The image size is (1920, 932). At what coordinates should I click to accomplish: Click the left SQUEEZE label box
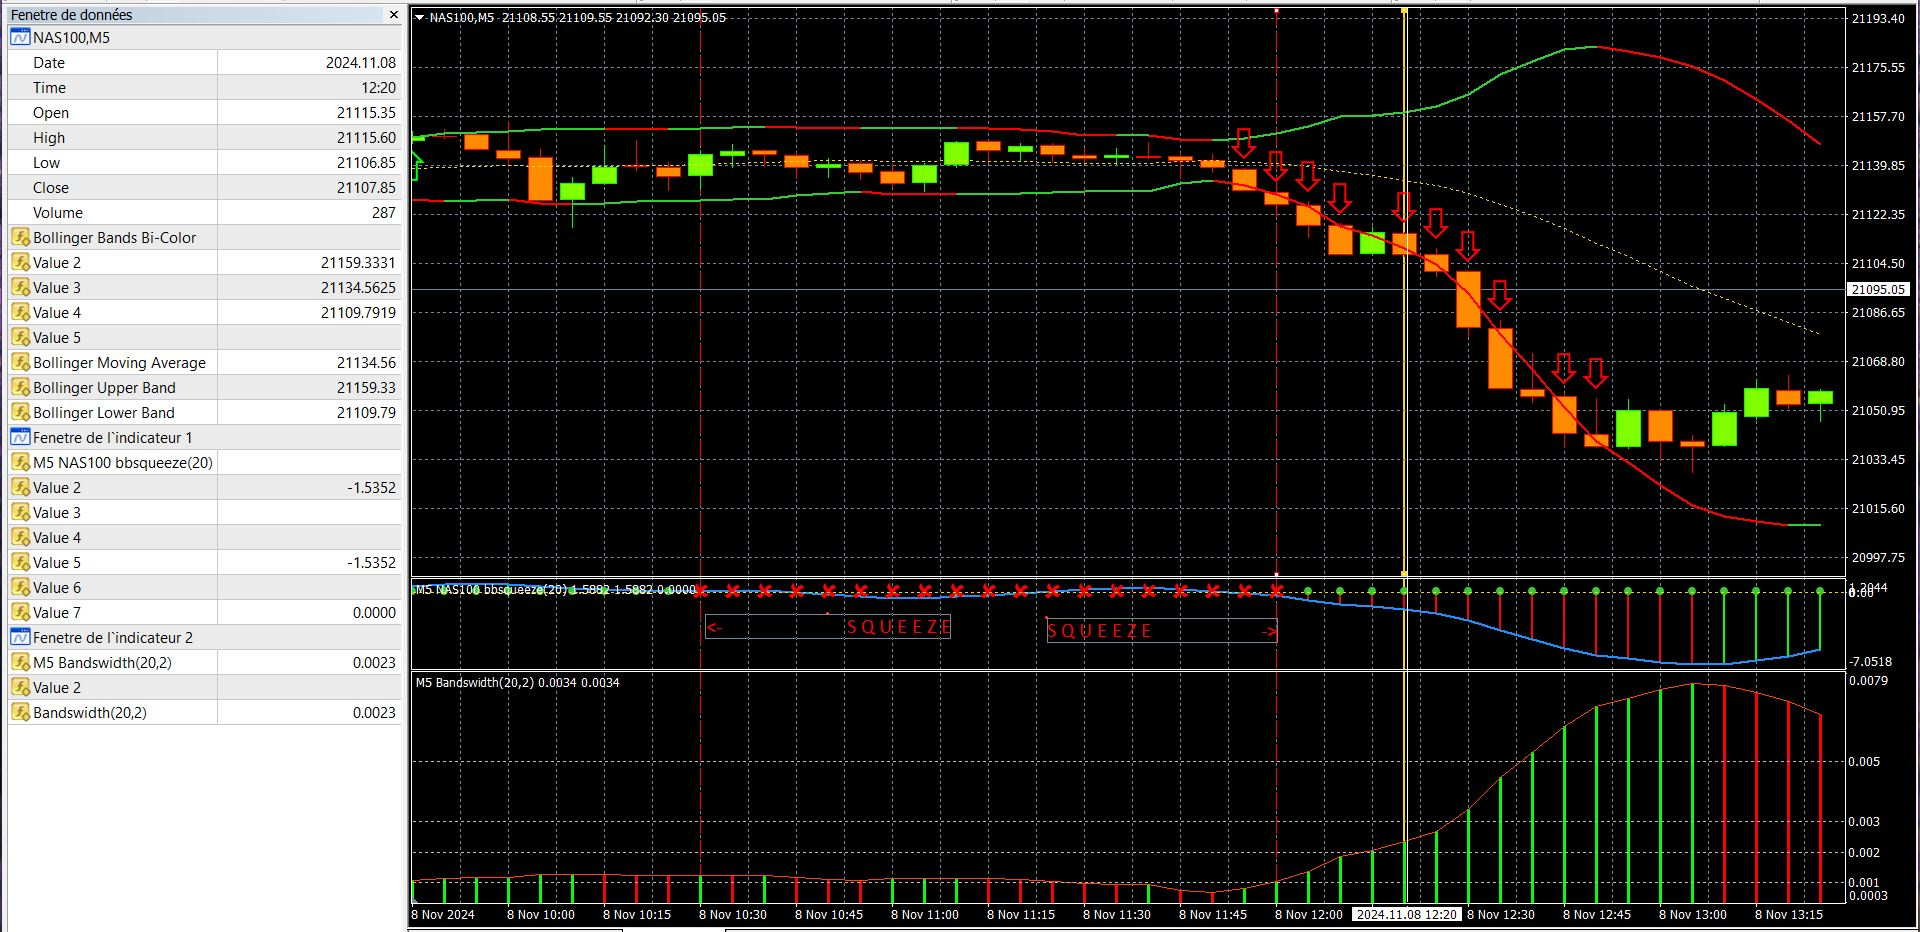(x=828, y=627)
